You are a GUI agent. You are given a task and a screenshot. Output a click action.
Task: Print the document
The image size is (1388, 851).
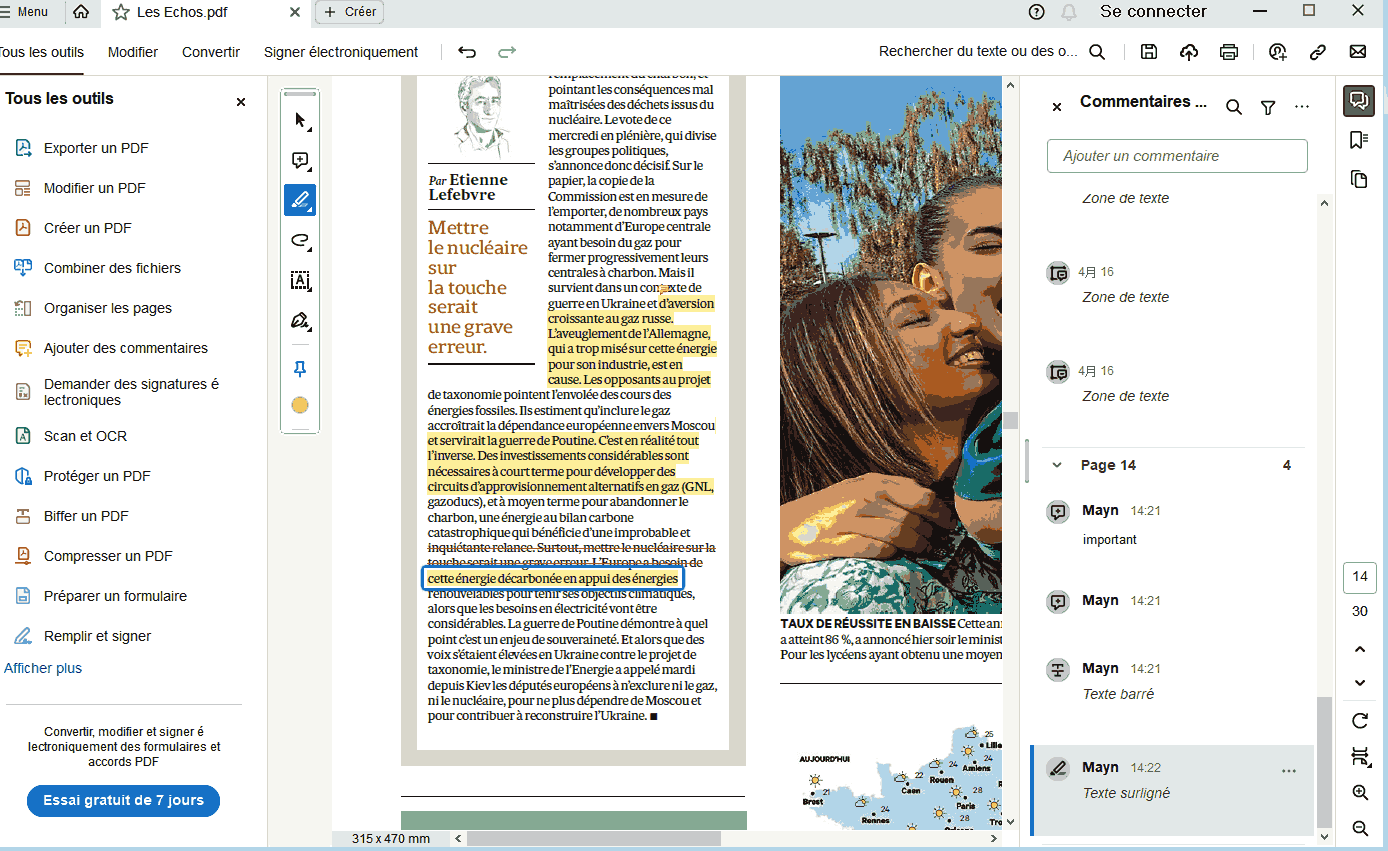(1229, 52)
